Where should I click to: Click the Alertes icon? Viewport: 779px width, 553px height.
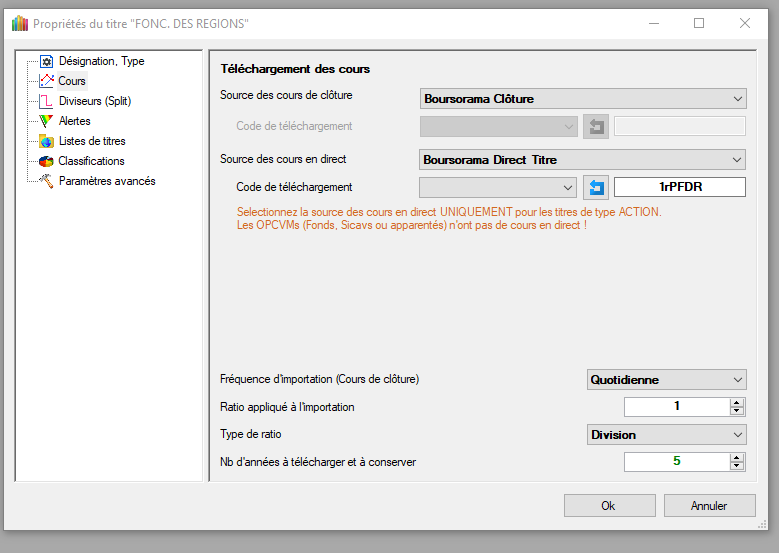point(46,121)
